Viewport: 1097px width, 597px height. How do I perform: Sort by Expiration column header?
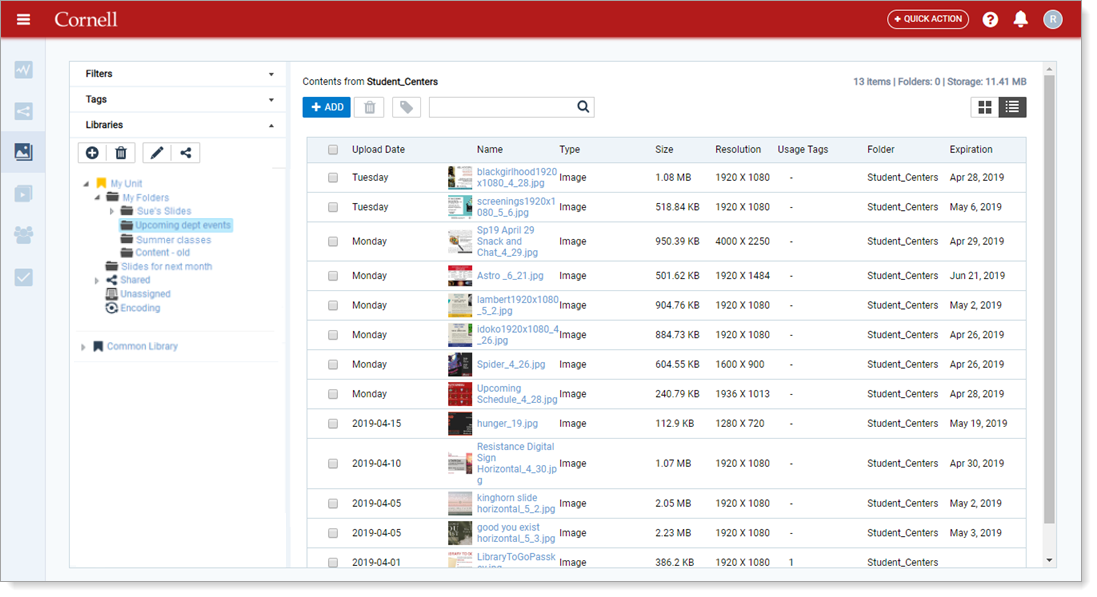[970, 150]
